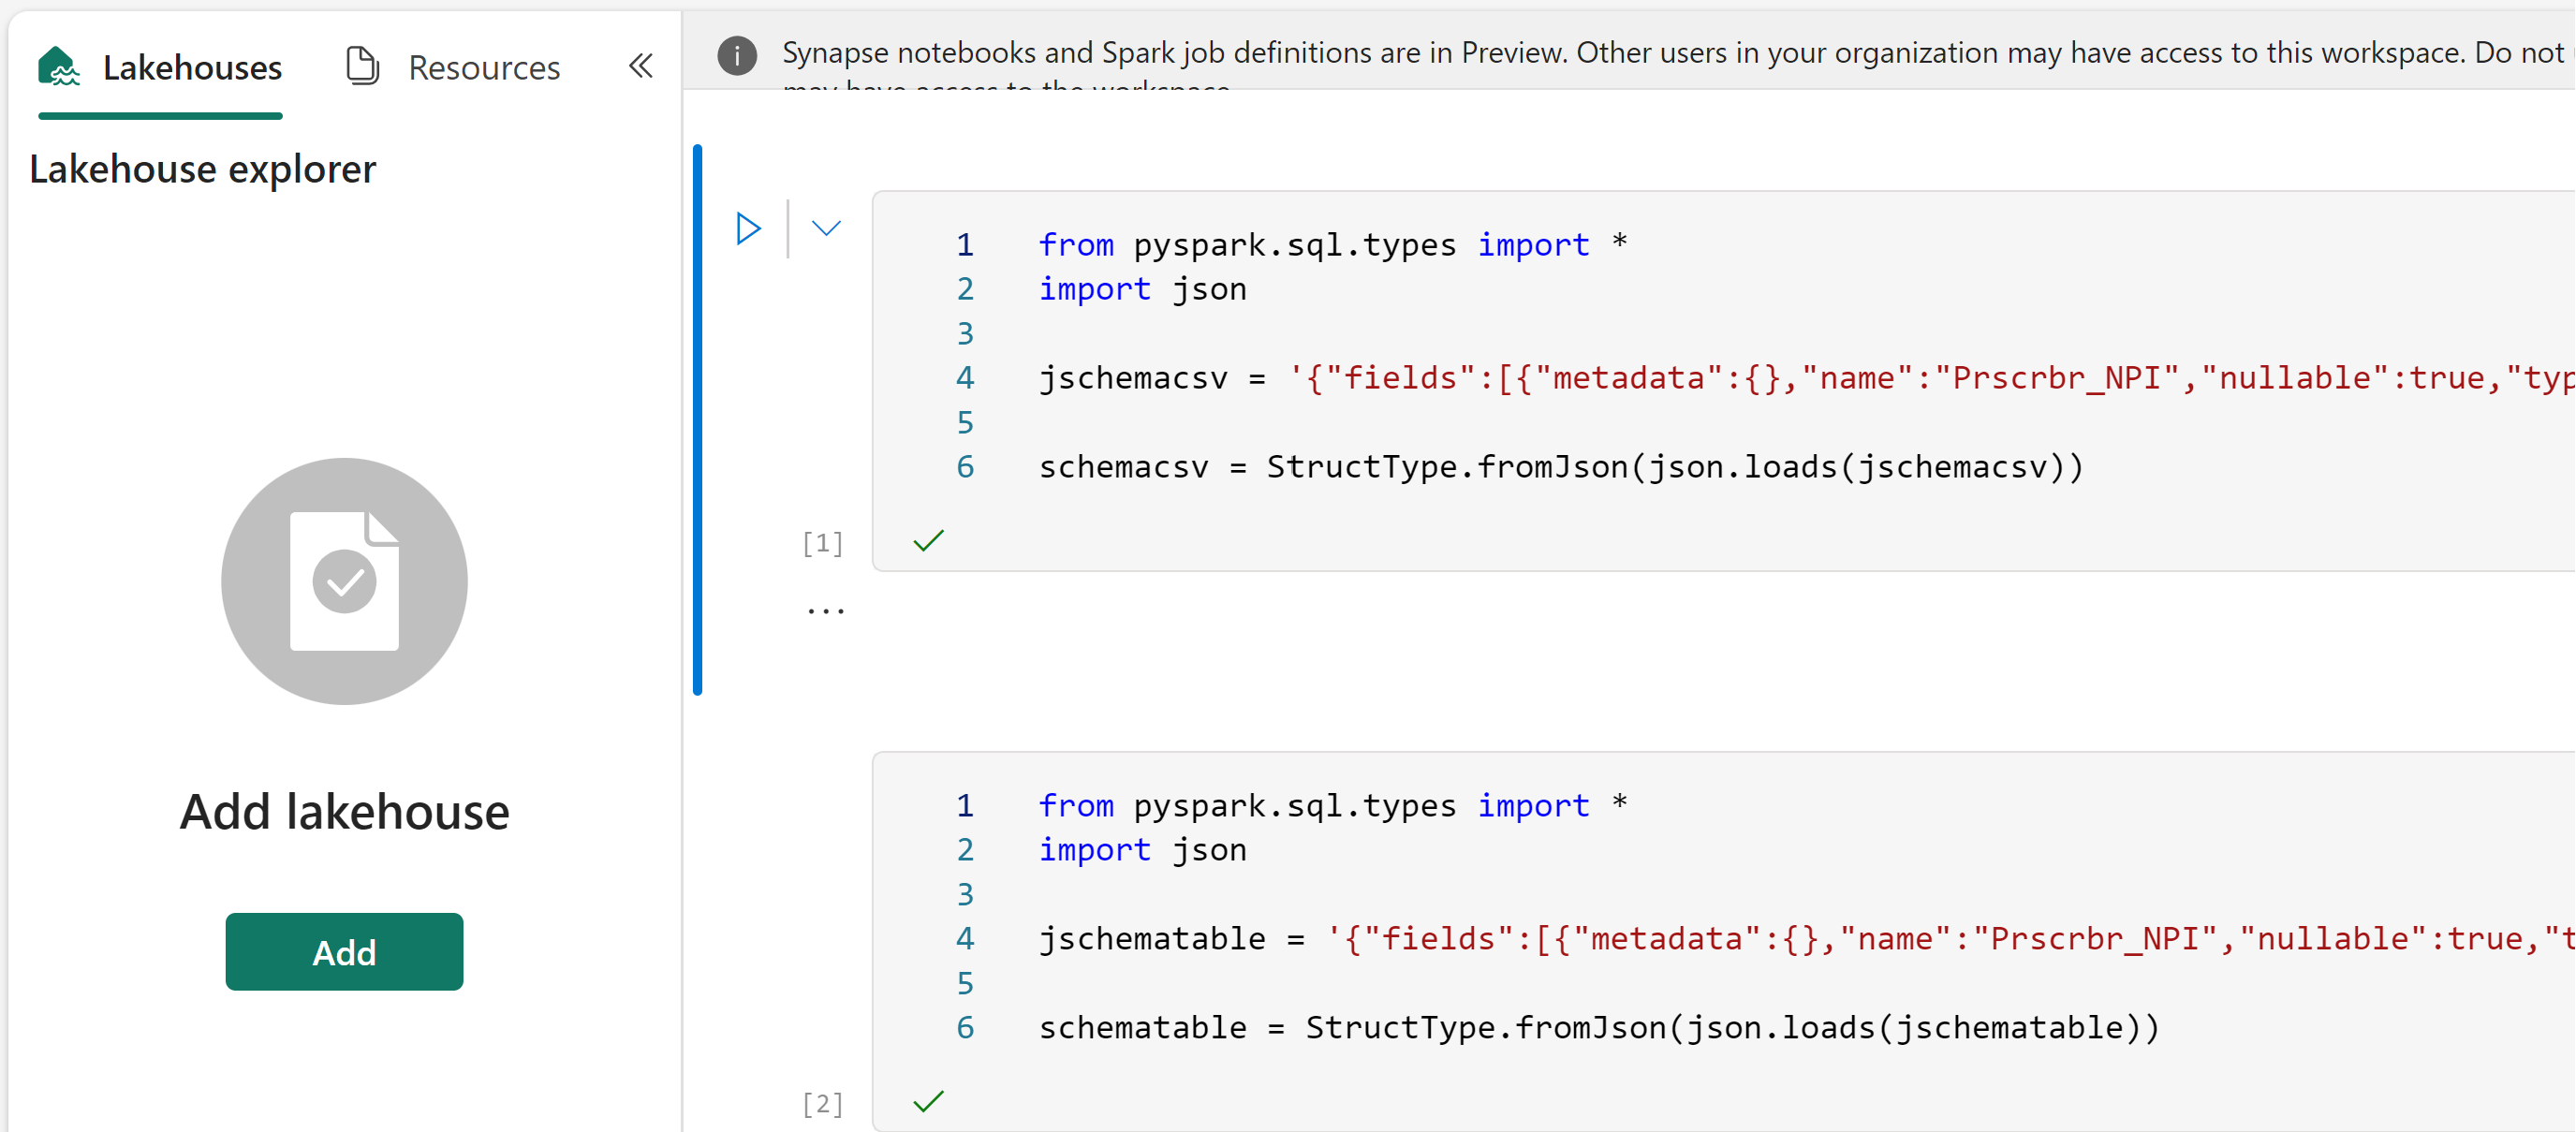Click the 'Add lakehouse' heading text
This screenshot has width=2576, height=1132.
(x=344, y=811)
